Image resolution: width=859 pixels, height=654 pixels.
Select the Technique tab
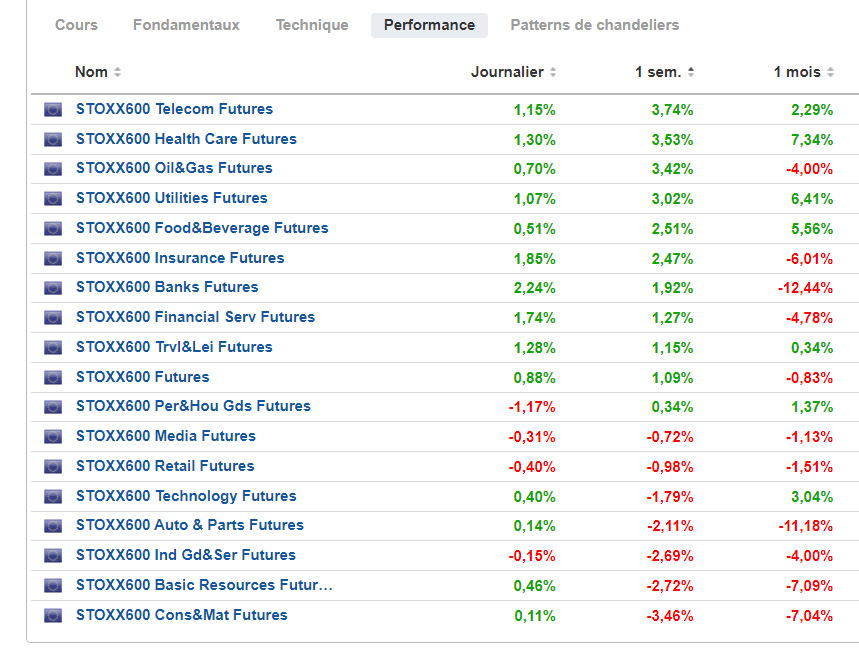point(312,25)
